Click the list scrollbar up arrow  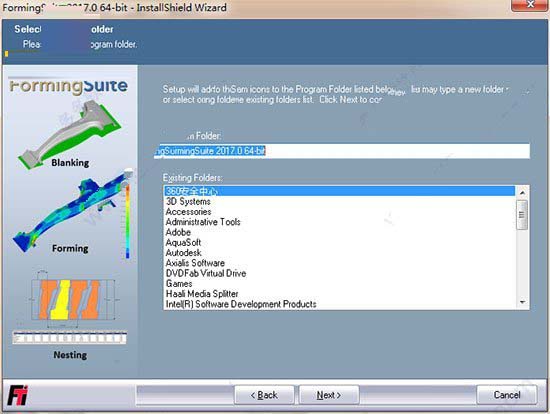[522, 193]
